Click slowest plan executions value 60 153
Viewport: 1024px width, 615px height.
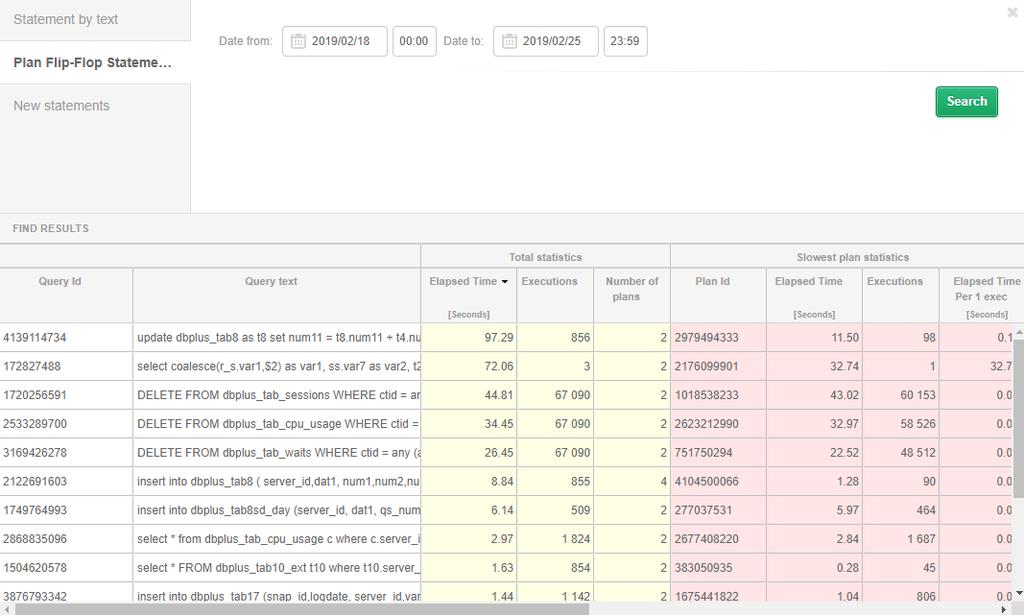tap(918, 395)
